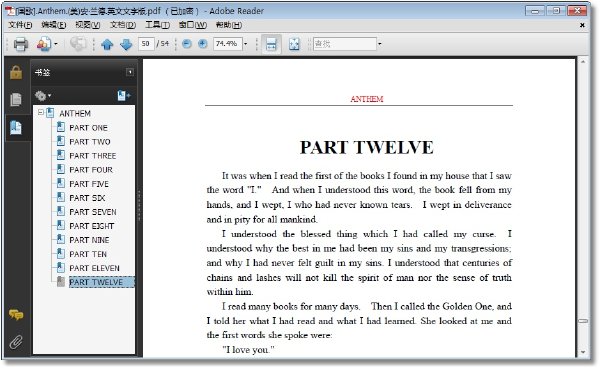
Task: Jump to PART FOUR bookmark
Action: point(91,170)
